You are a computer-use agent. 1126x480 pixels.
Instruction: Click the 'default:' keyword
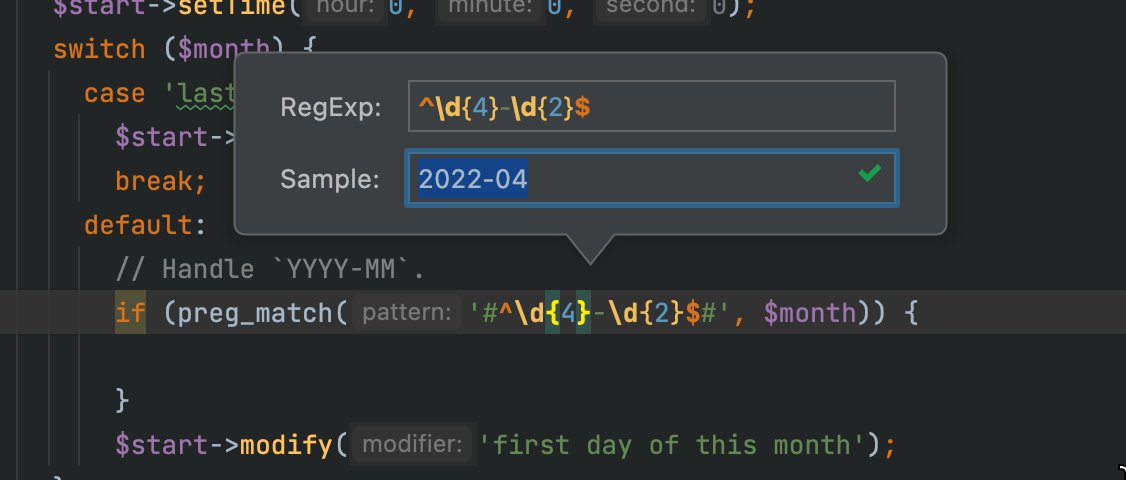pyautogui.click(x=145, y=226)
